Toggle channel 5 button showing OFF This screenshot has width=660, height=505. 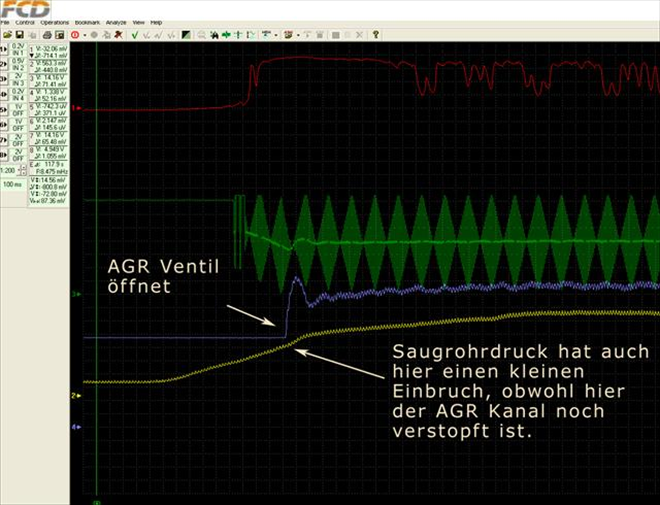[4, 109]
